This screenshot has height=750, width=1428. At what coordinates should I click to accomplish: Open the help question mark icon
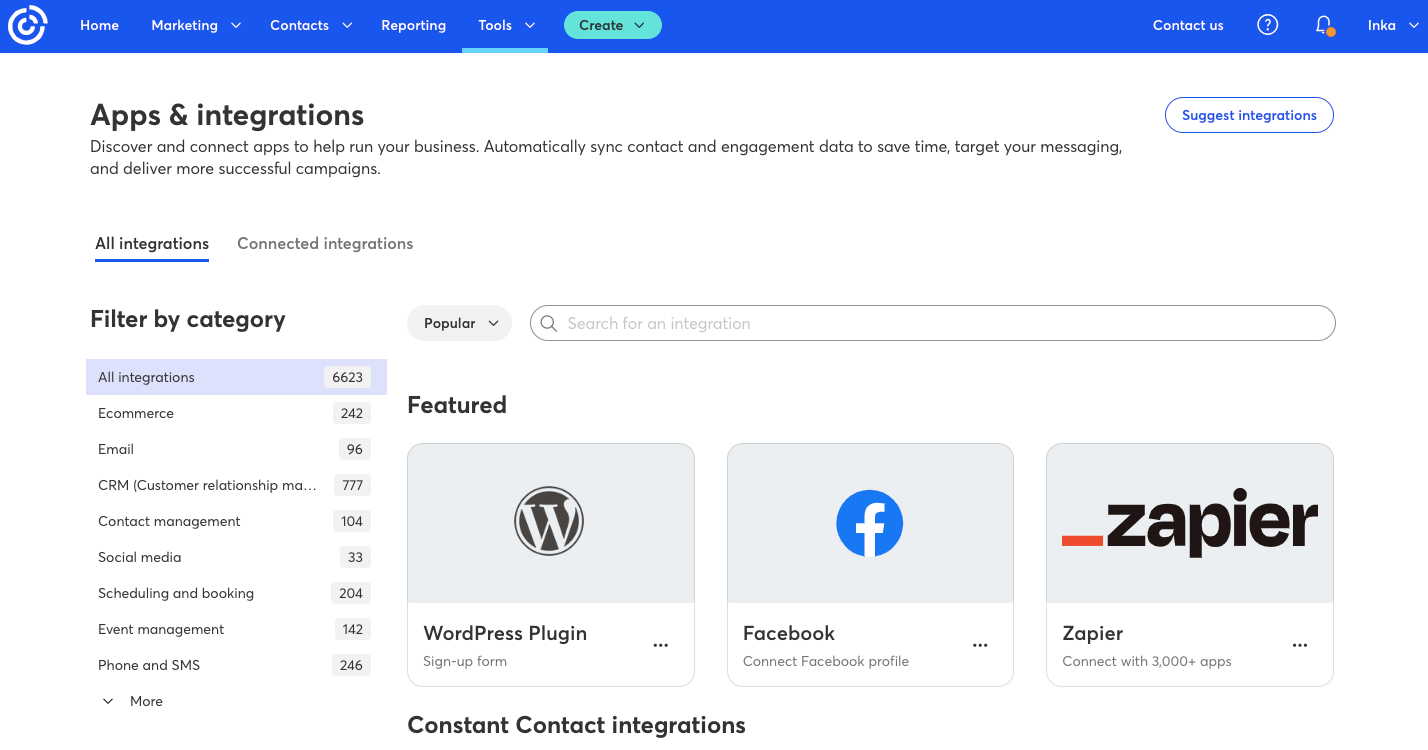click(1268, 25)
